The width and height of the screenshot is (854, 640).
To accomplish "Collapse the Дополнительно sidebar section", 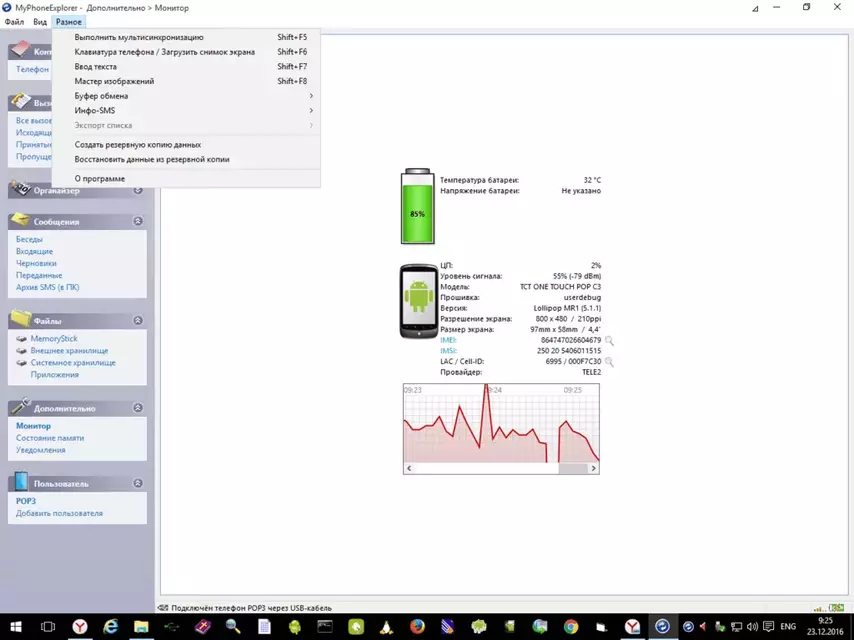I will (x=138, y=408).
